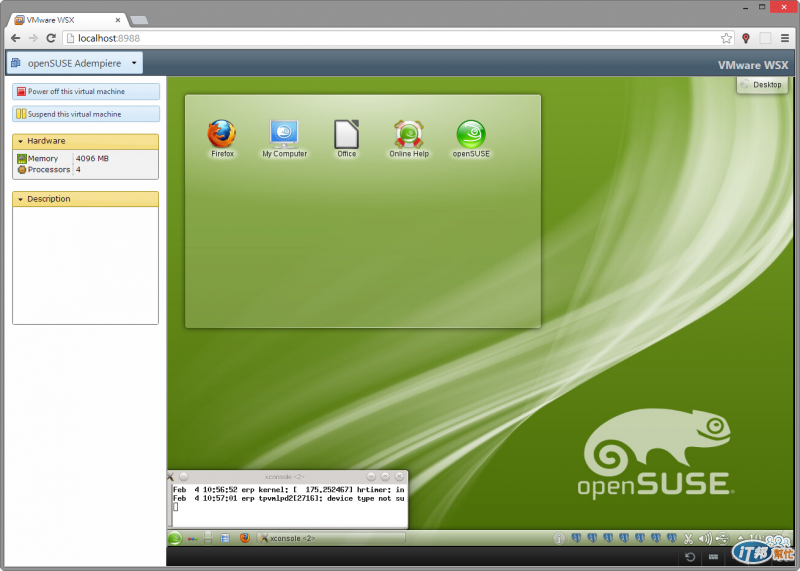
Task: Open the KDE application launcher in the taskbar
Action: pyautogui.click(x=175, y=538)
